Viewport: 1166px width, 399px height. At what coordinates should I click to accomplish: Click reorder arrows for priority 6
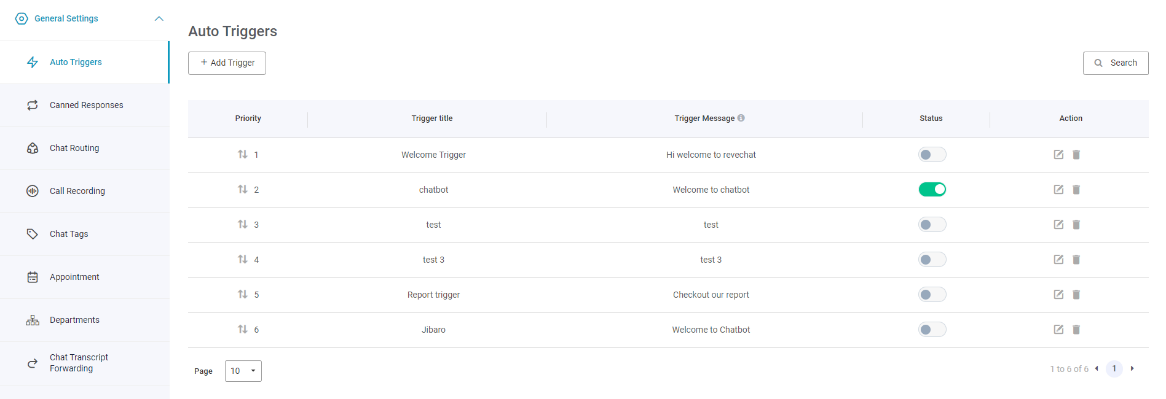click(242, 329)
